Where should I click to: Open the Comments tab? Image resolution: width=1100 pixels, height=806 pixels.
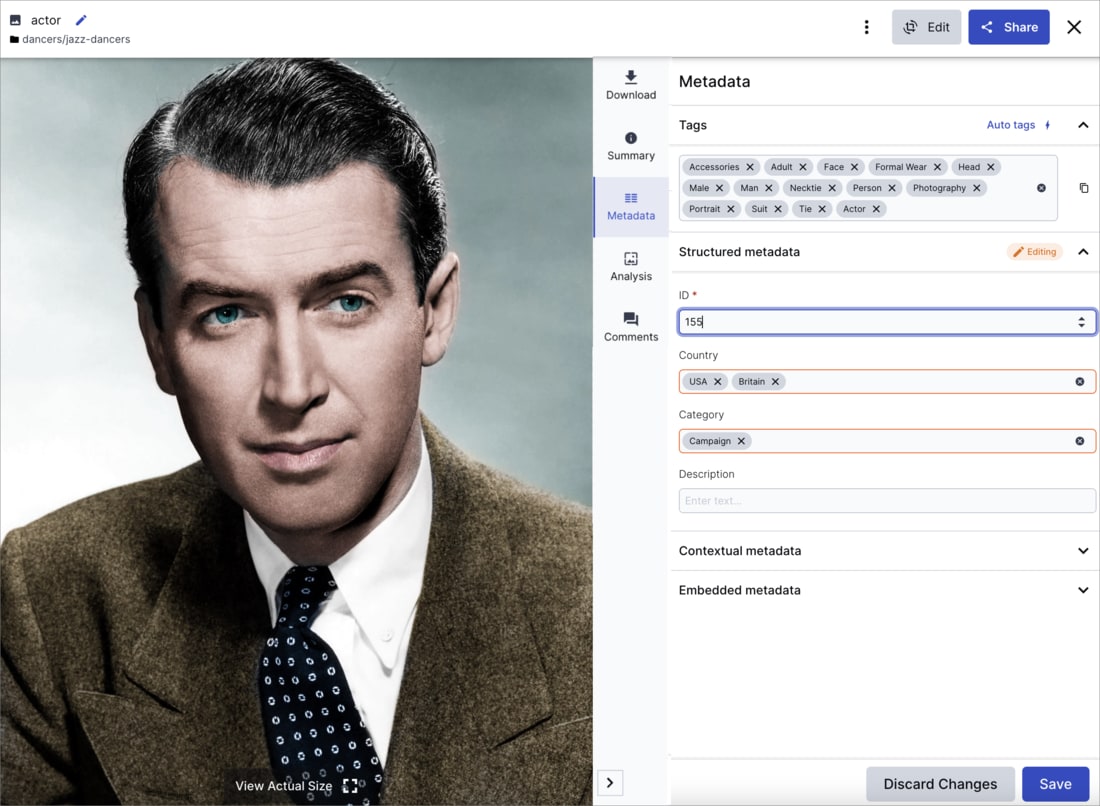(x=630, y=327)
